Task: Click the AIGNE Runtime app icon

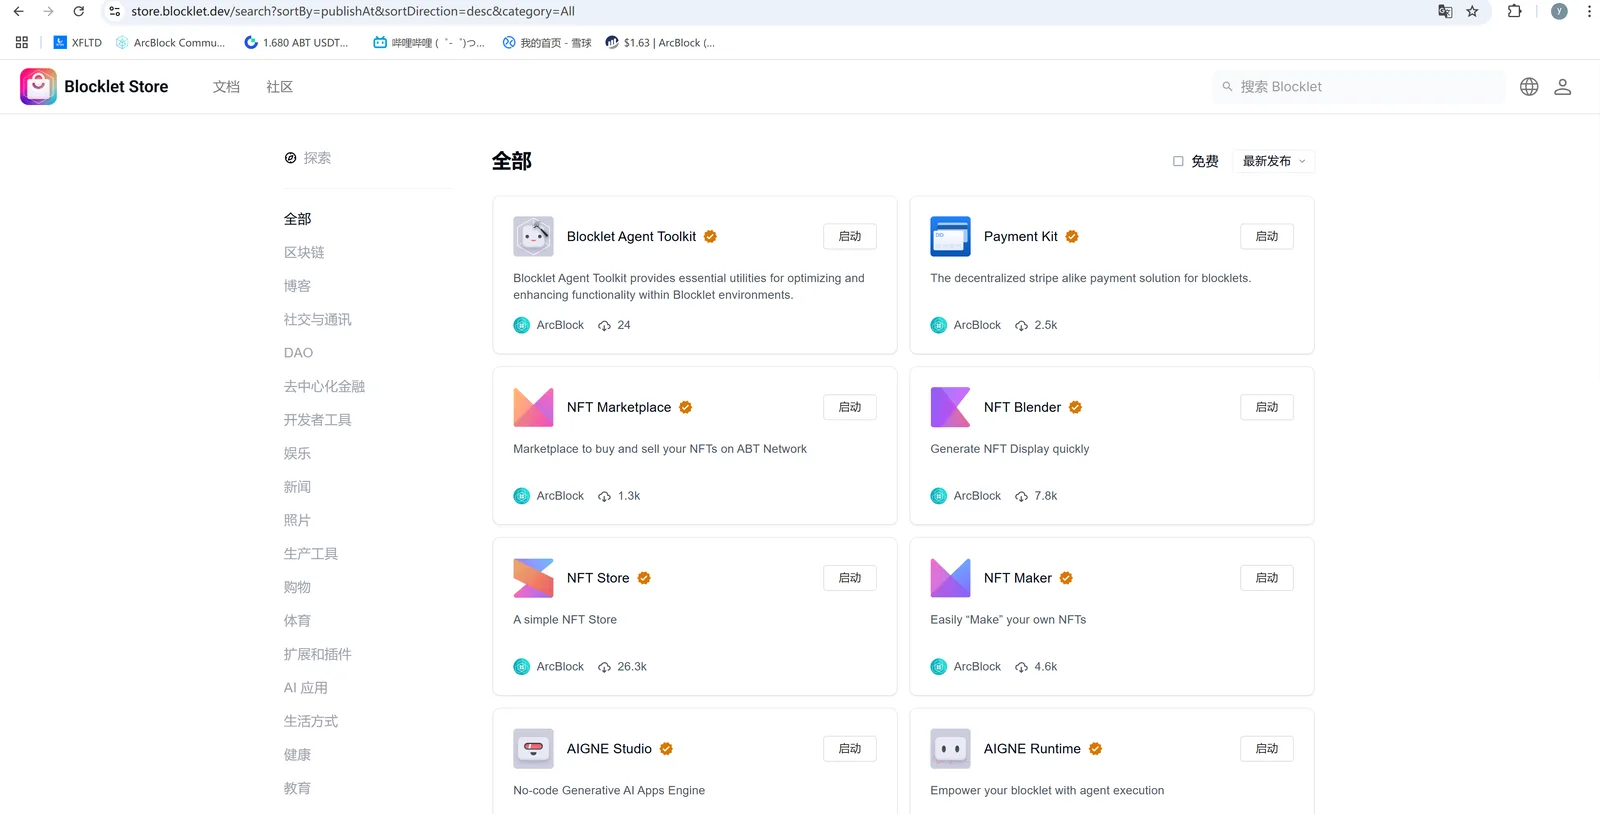Action: (950, 749)
